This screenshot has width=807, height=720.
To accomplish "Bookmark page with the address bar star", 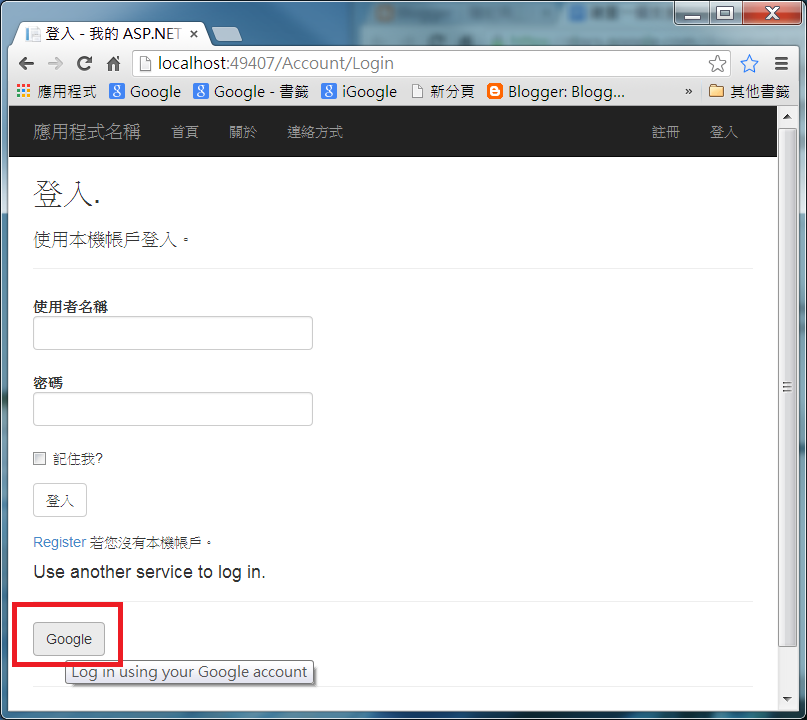I will click(x=717, y=64).
